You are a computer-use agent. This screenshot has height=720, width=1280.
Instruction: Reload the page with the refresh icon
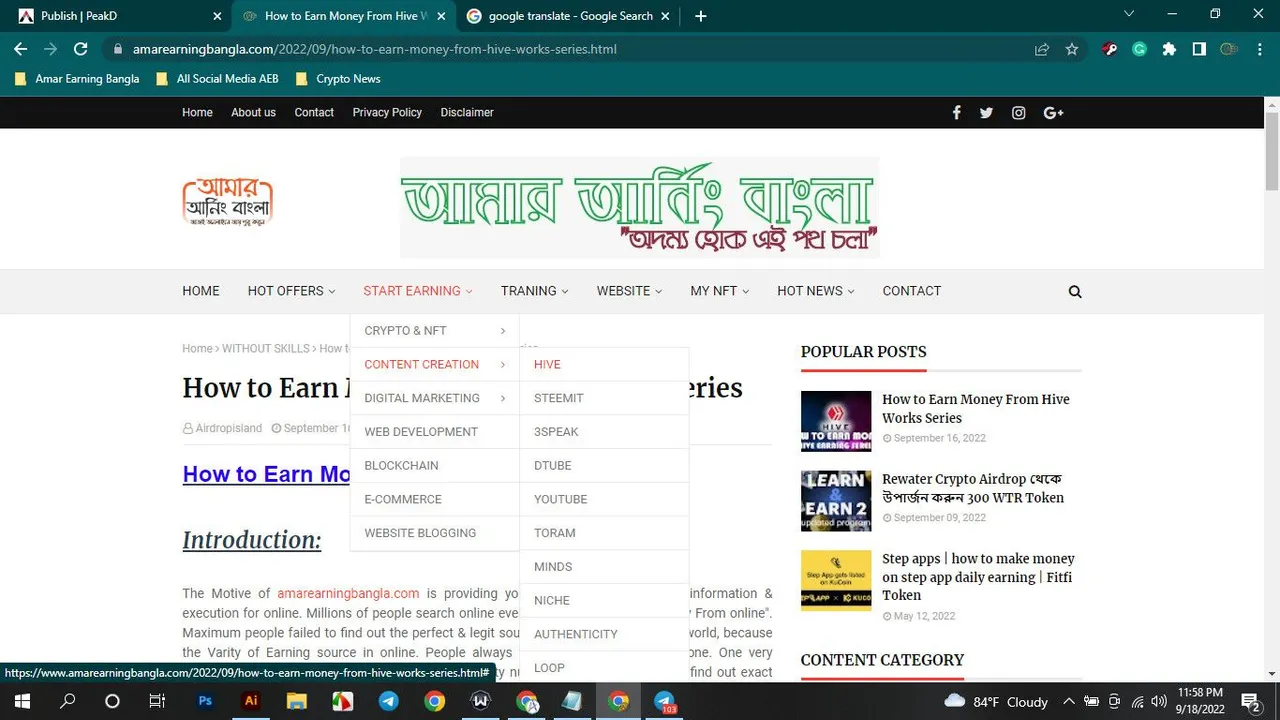coord(81,49)
